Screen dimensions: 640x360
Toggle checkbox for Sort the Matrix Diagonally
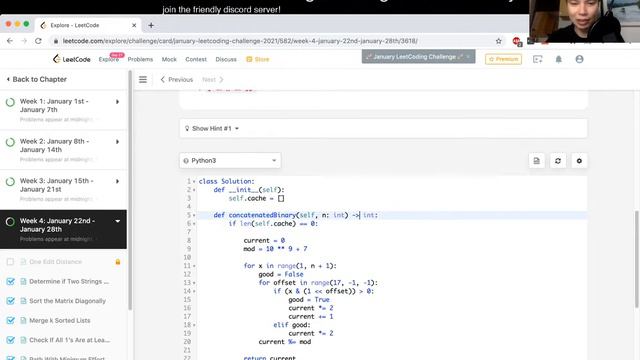[x=10, y=301]
